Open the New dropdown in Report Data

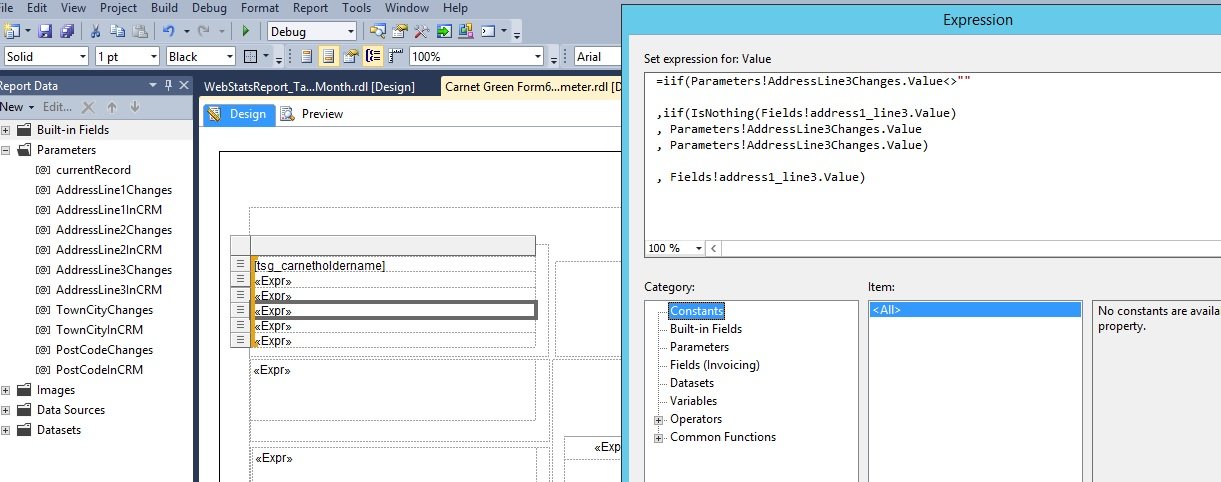[19, 107]
